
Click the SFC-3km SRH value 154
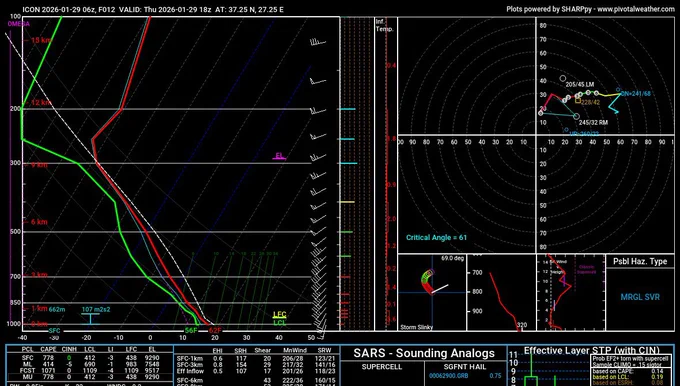[x=241, y=365]
